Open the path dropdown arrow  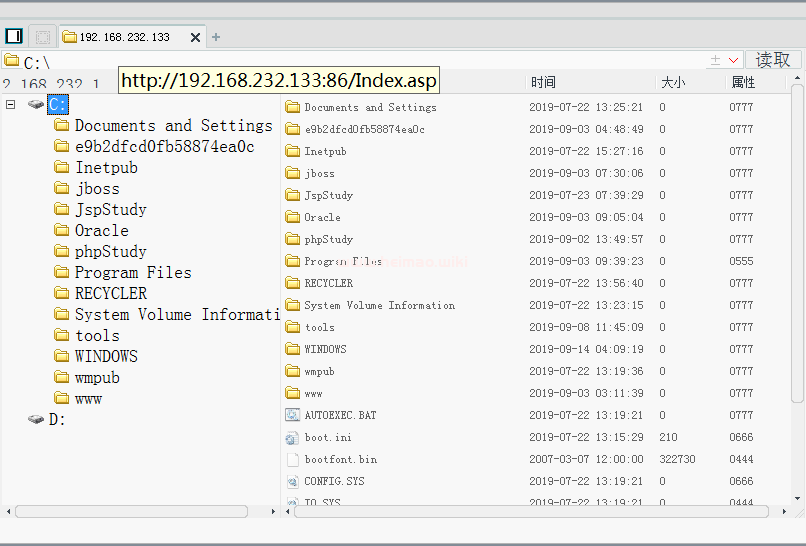[x=732, y=61]
